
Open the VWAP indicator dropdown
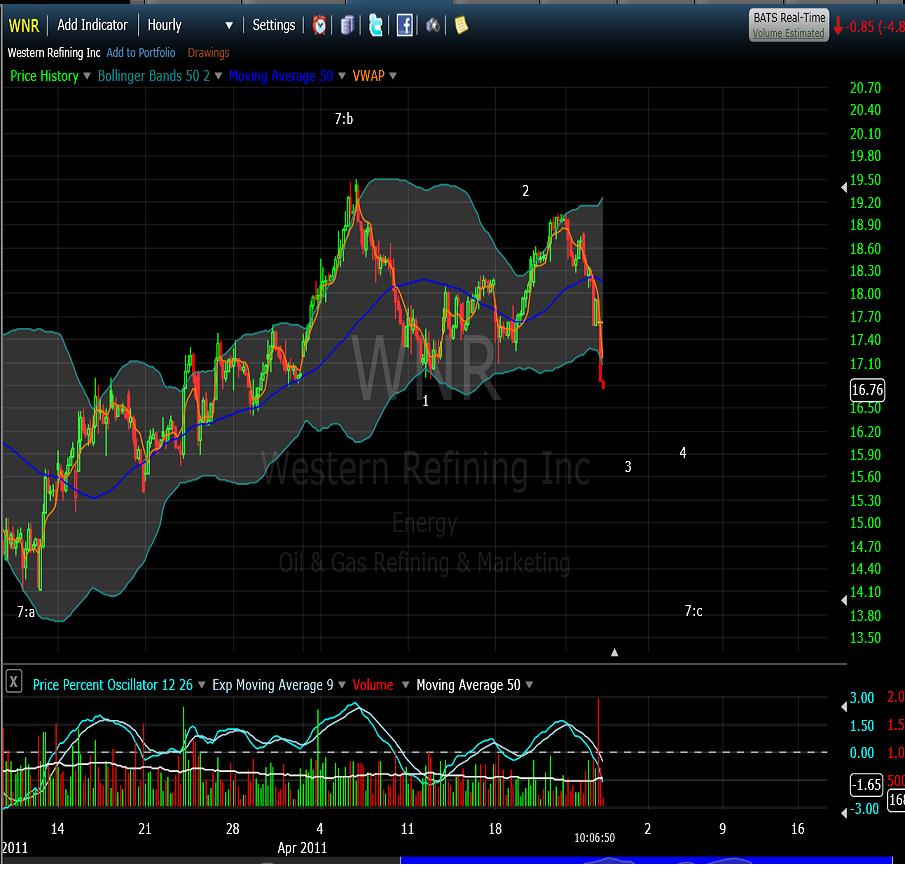[x=393, y=76]
